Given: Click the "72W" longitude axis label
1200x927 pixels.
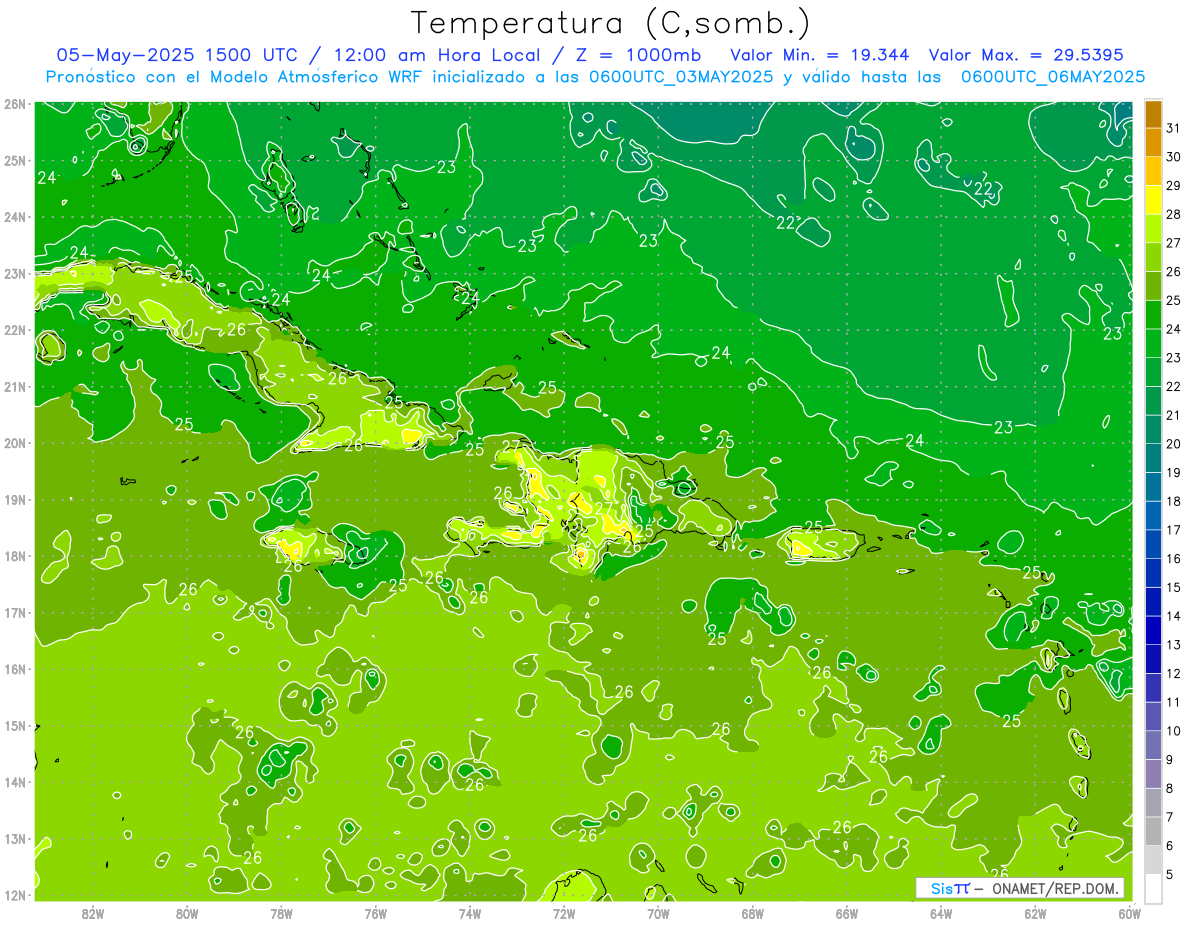Looking at the screenshot, I should tap(564, 913).
